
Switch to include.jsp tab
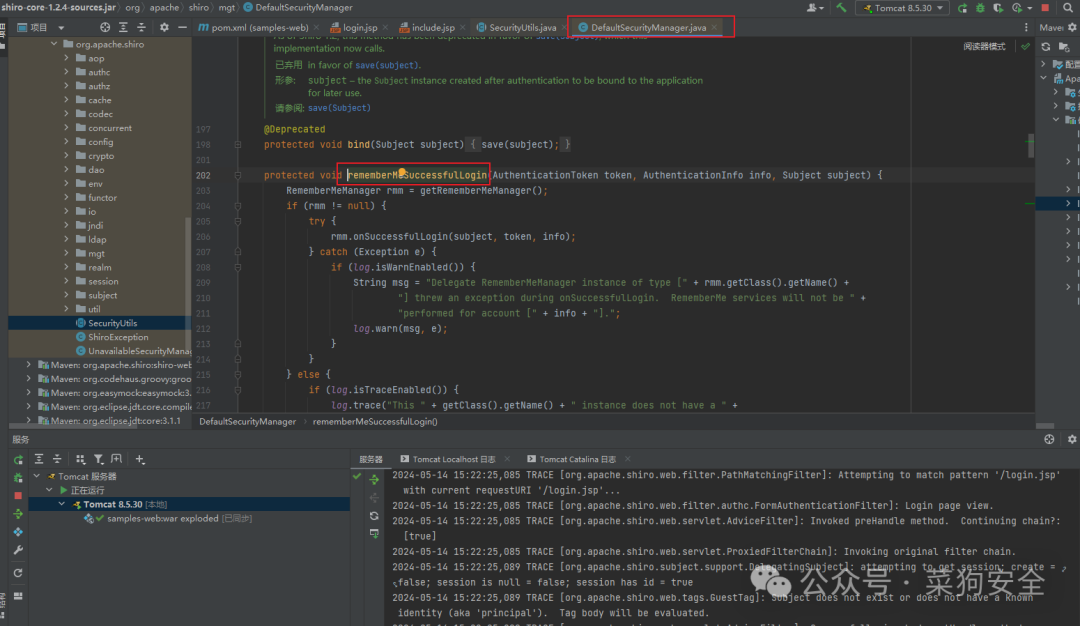pyautogui.click(x=433, y=28)
